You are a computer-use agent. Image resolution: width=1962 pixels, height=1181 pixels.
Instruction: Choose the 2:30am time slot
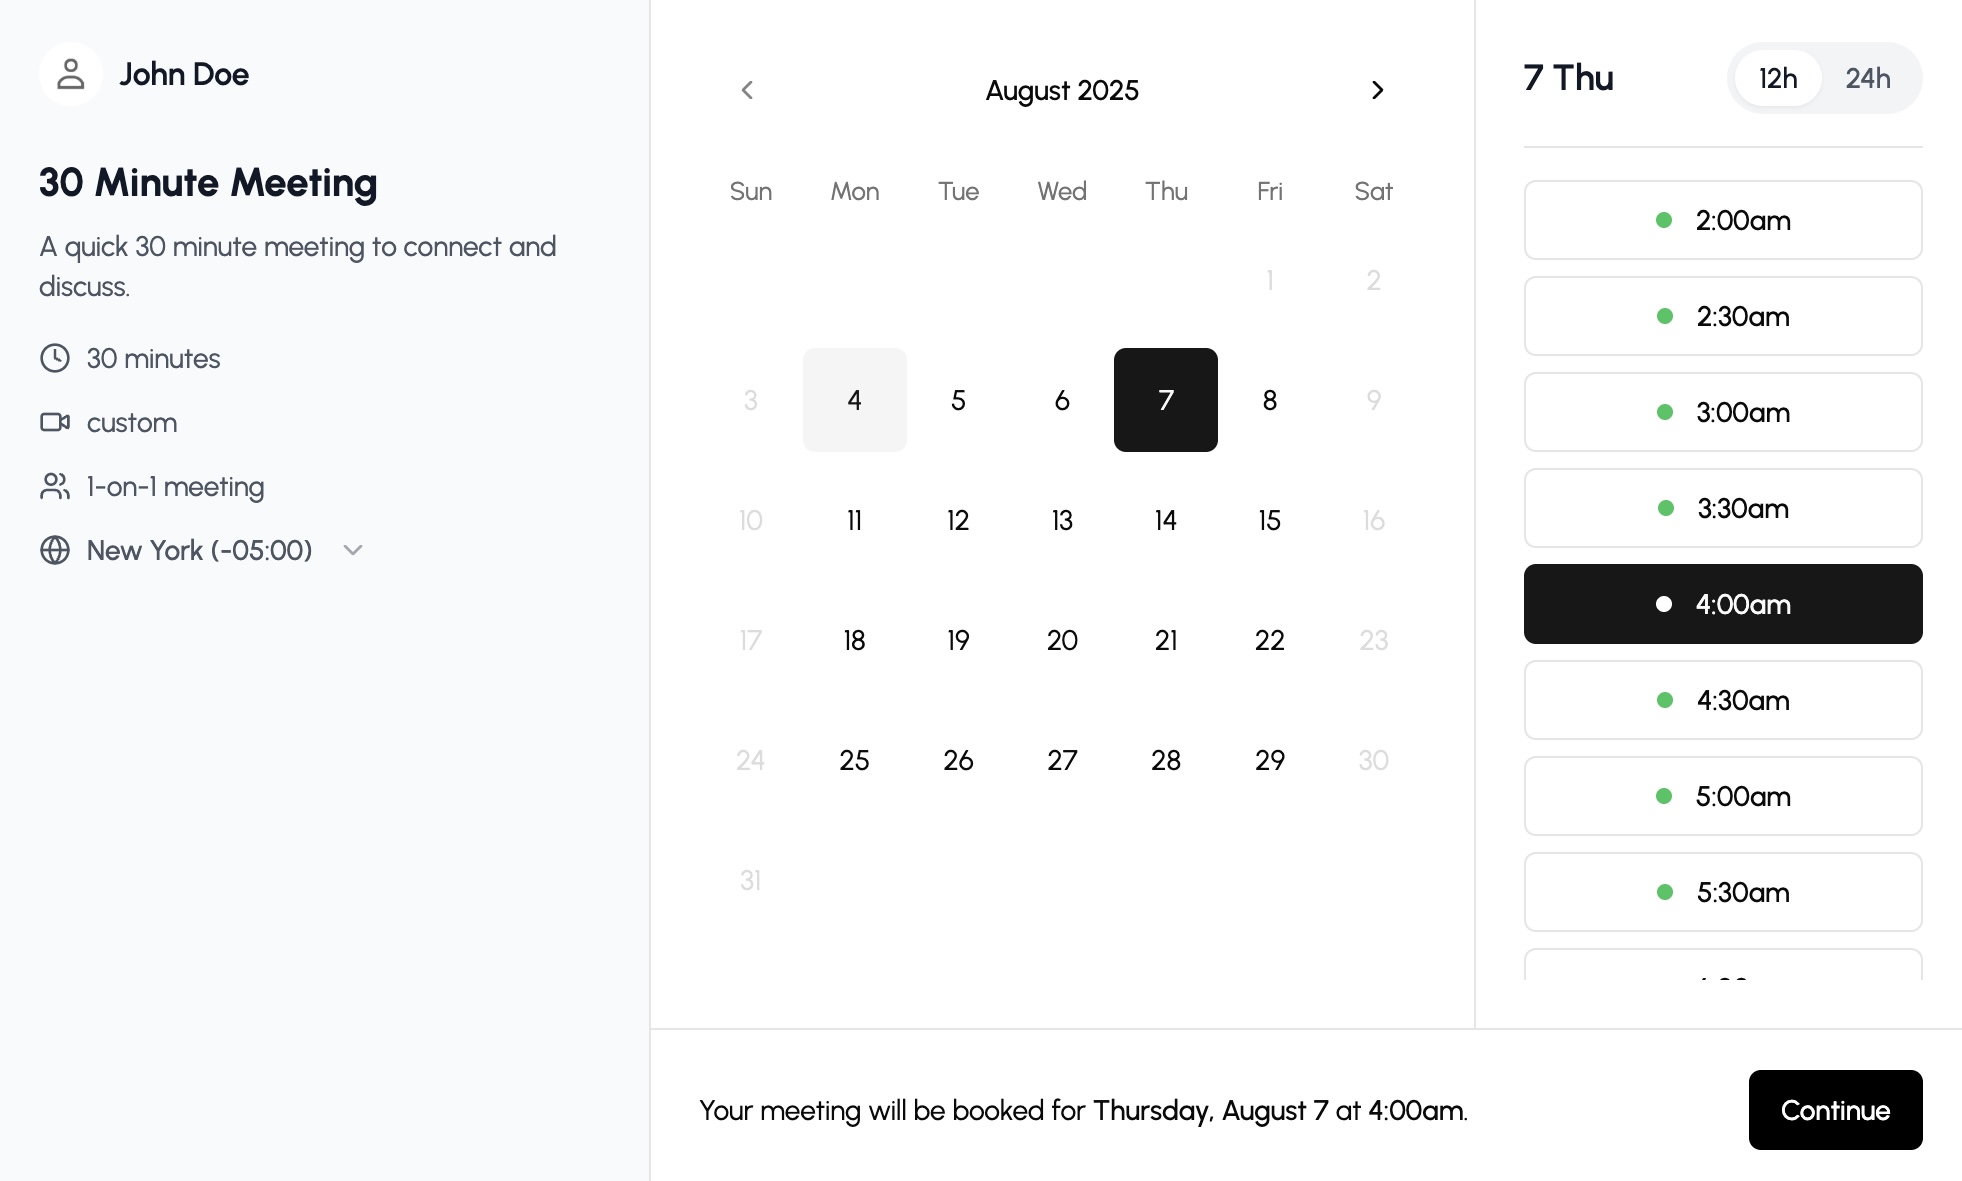(1723, 316)
